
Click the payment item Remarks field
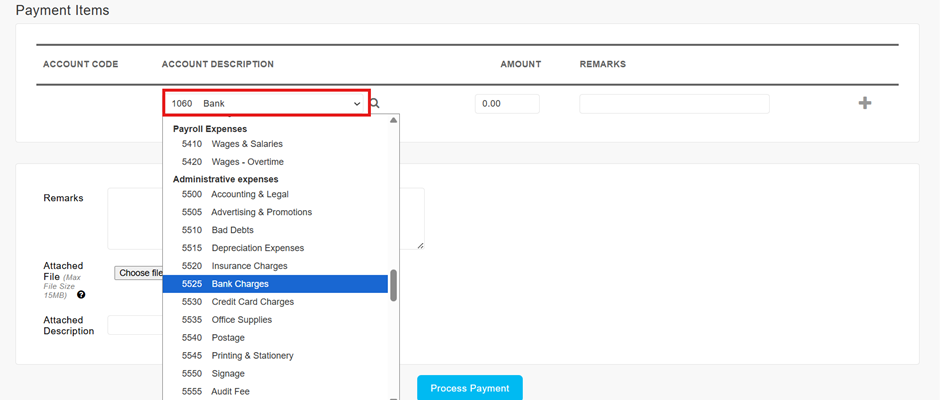tap(674, 104)
